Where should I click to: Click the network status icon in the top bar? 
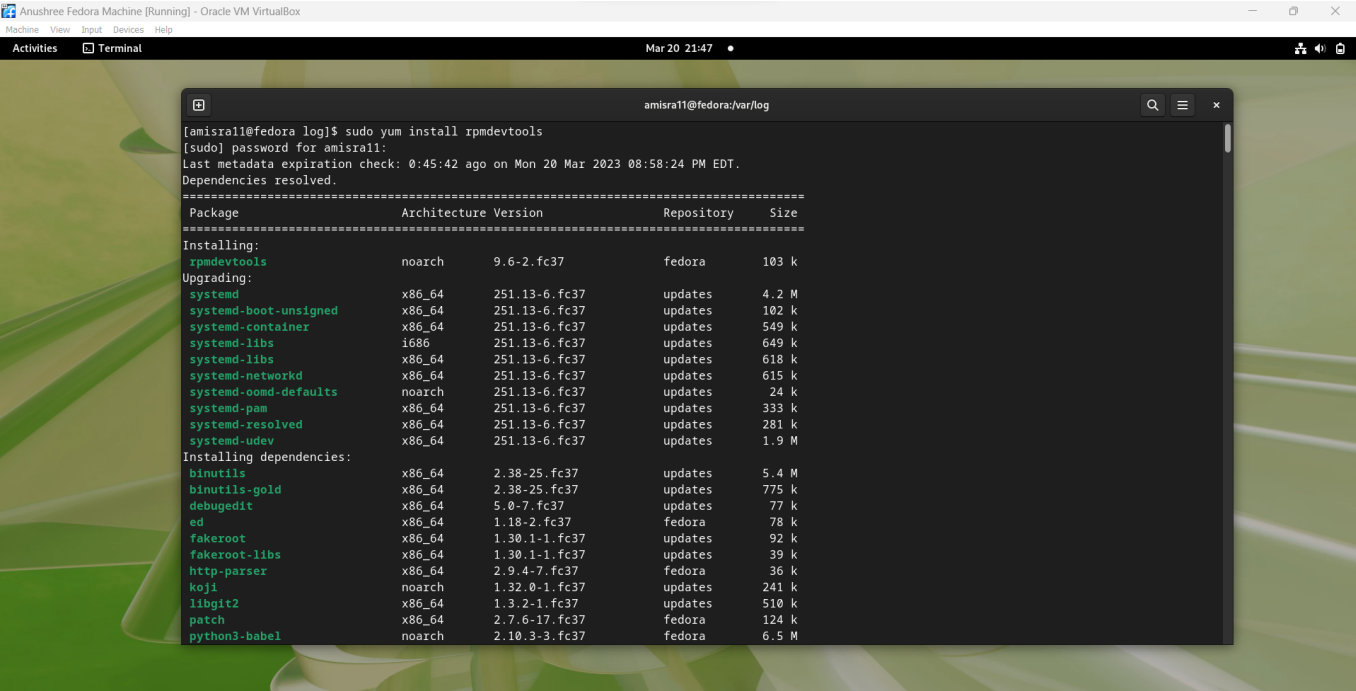pos(1300,47)
